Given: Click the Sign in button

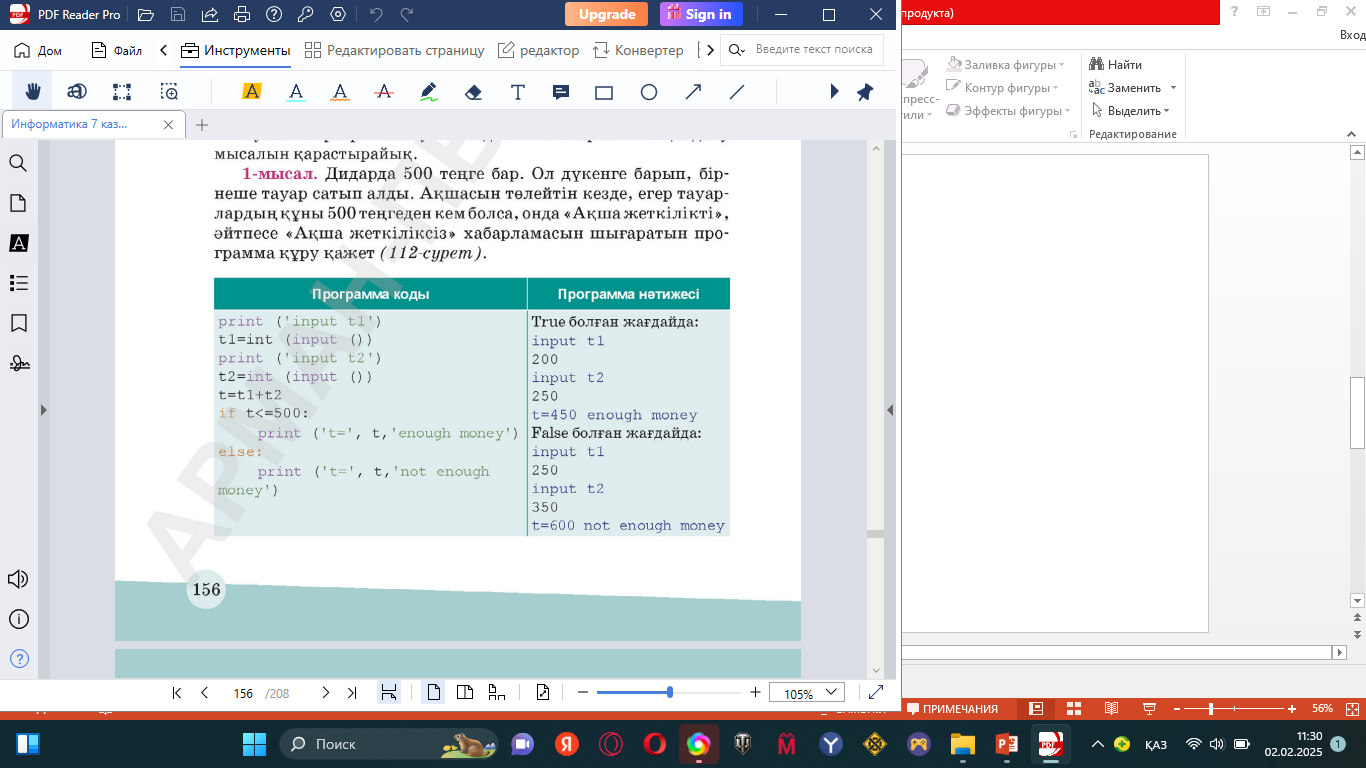Looking at the screenshot, I should (x=699, y=14).
